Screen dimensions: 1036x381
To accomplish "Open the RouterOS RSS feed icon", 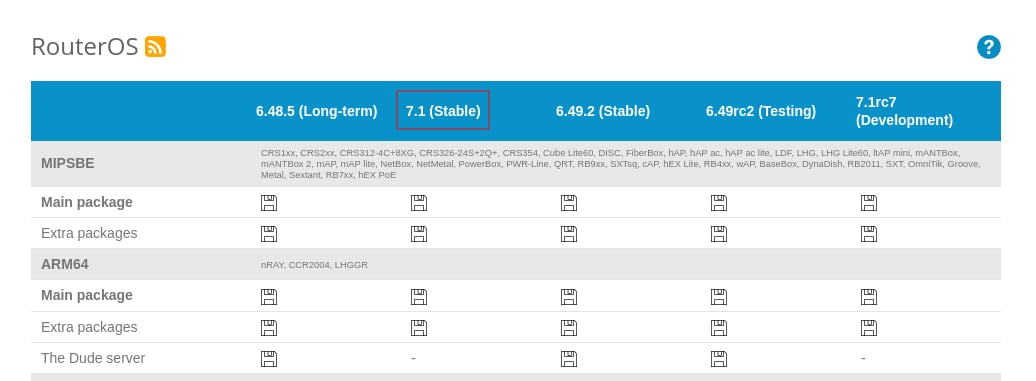I will point(155,47).
